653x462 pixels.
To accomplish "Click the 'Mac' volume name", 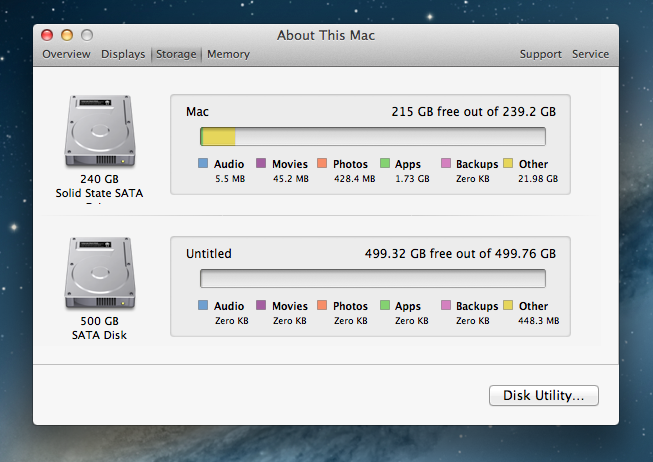I will pos(197,112).
